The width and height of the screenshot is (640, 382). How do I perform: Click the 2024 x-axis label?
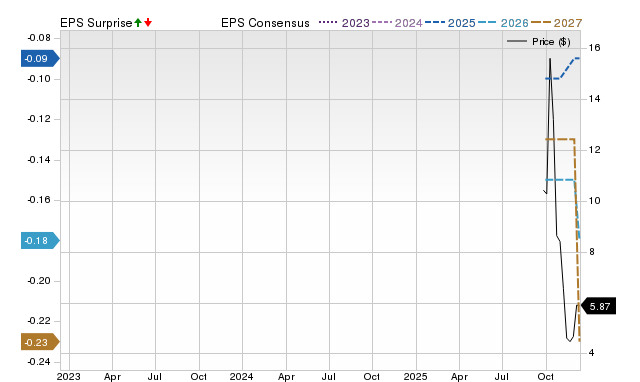coord(241,376)
